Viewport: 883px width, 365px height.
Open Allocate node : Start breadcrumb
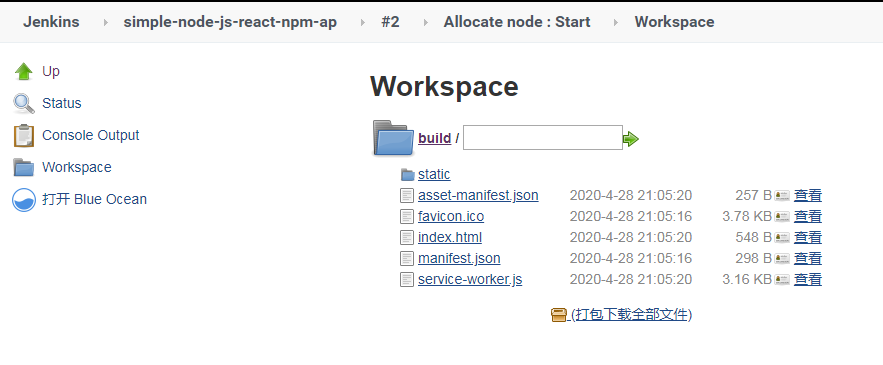pyautogui.click(x=517, y=22)
